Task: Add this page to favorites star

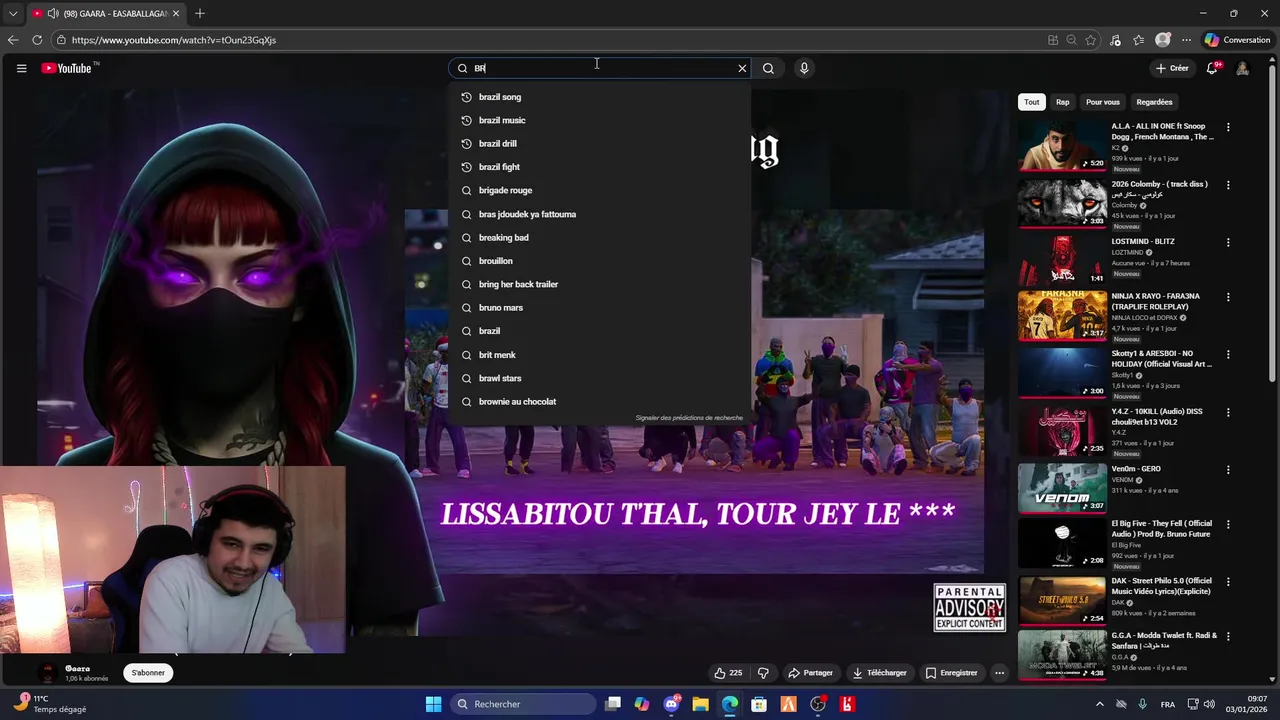Action: point(1091,40)
